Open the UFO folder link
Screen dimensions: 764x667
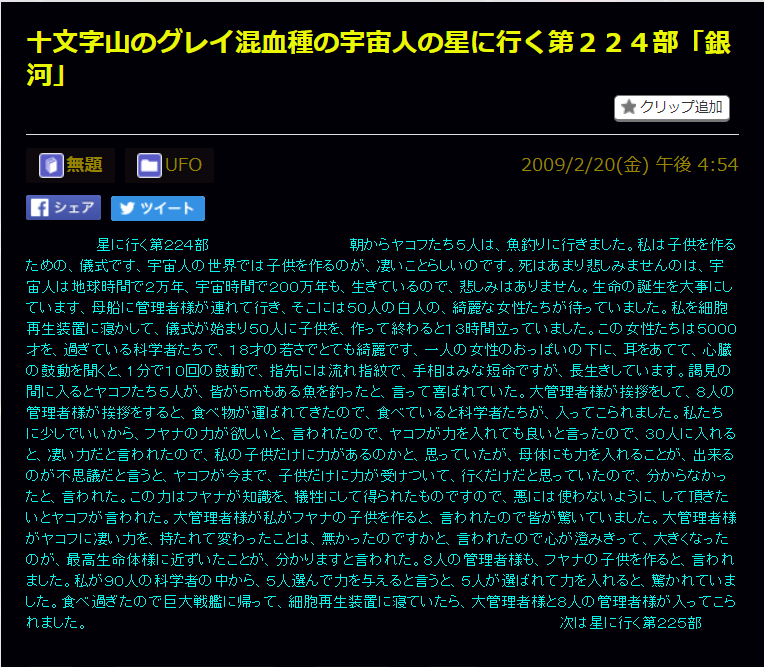pyautogui.click(x=183, y=165)
